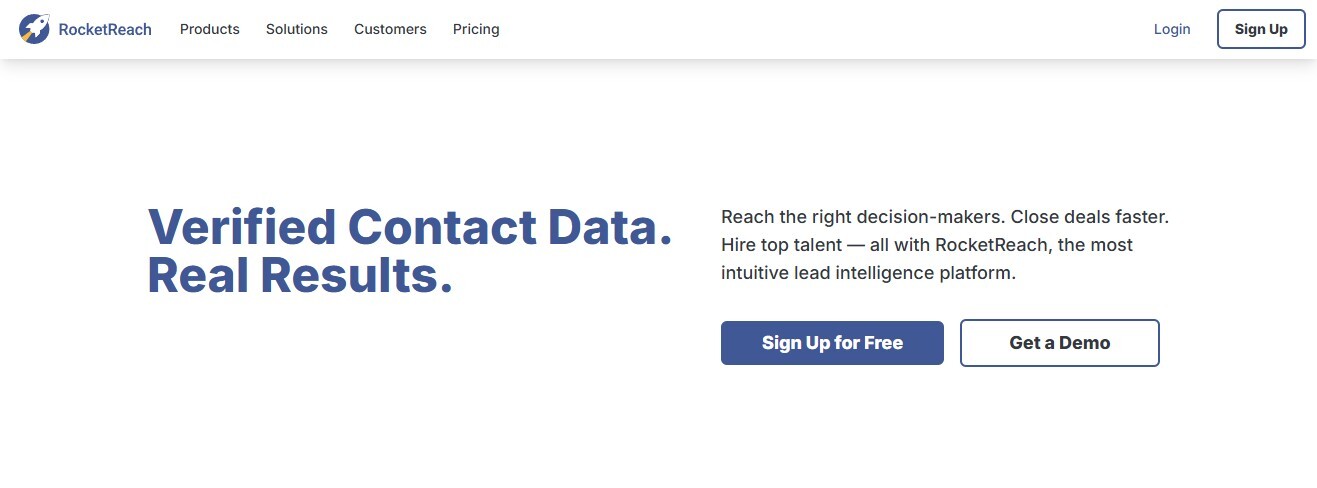
Task: Click the text Reach the right decision-makers
Action: coord(862,217)
